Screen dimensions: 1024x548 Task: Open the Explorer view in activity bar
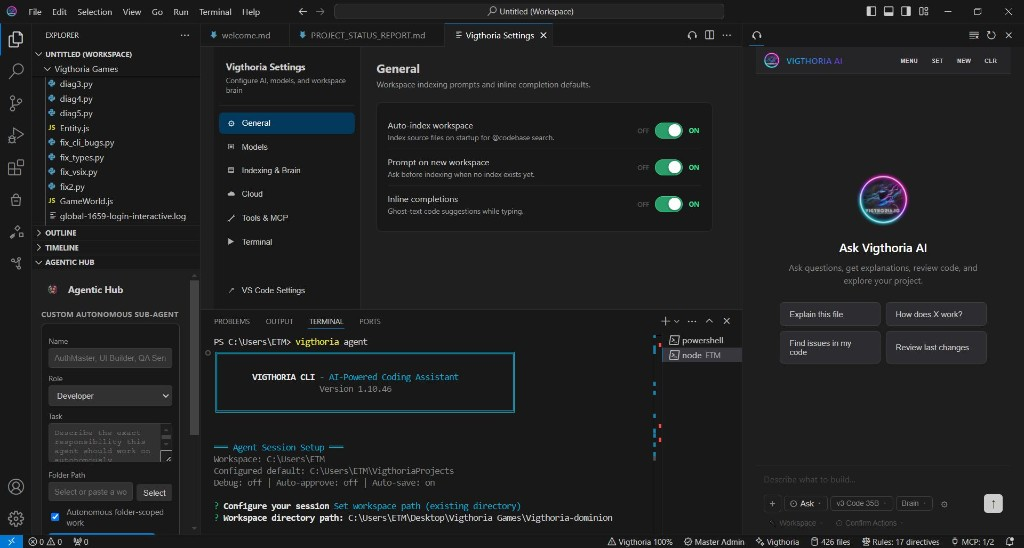[x=16, y=39]
